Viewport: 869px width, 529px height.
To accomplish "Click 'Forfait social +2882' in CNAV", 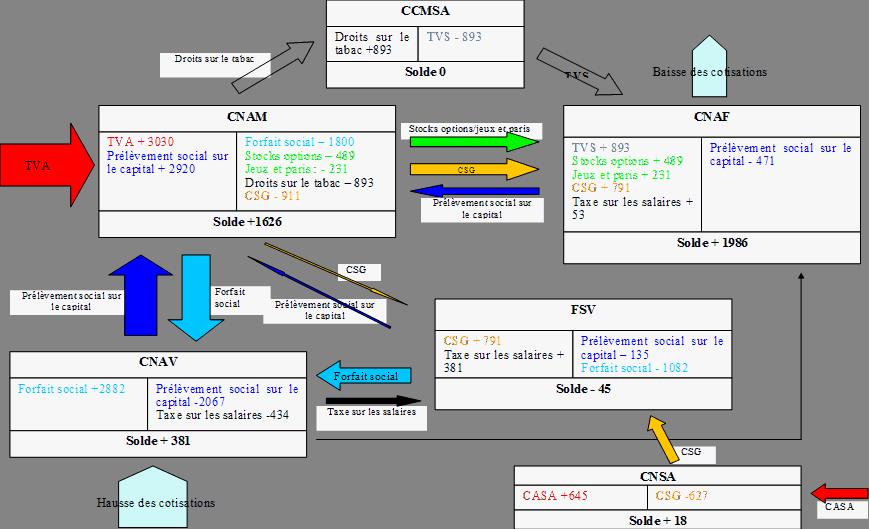I will (x=71, y=389).
